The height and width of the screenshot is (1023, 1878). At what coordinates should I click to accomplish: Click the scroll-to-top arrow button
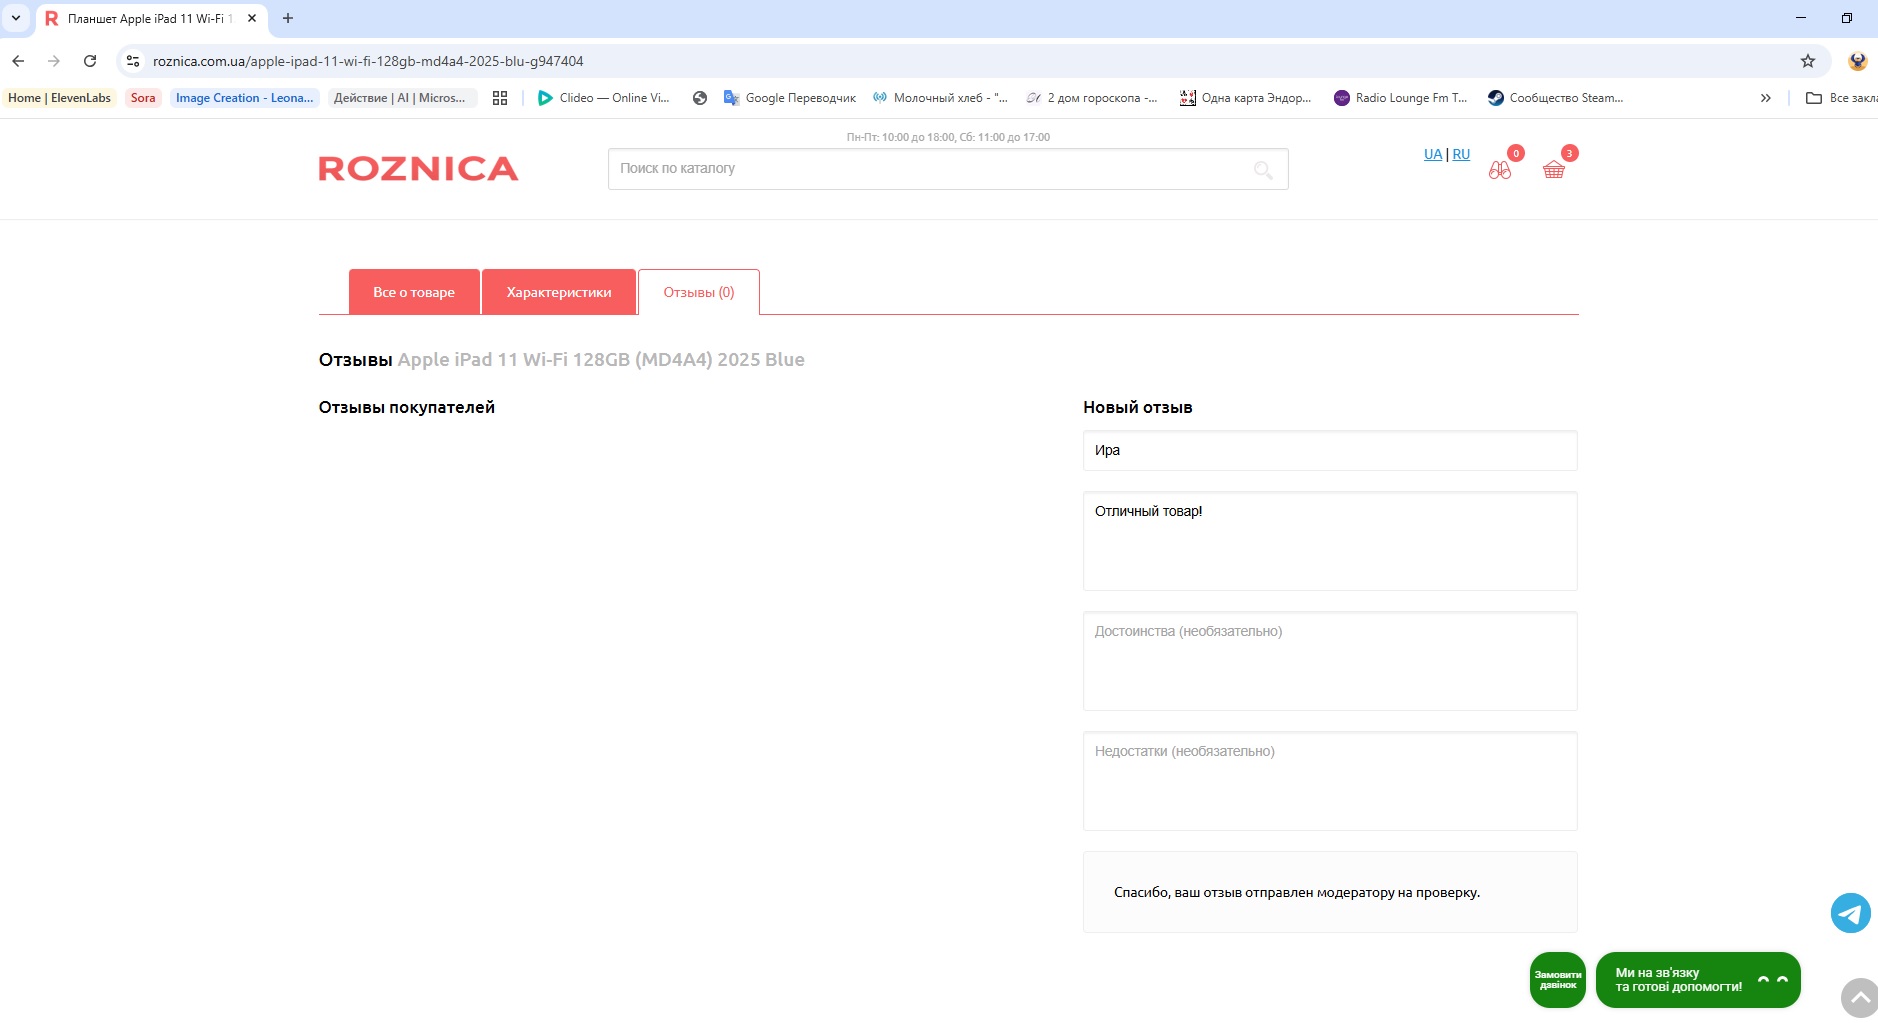click(1859, 997)
